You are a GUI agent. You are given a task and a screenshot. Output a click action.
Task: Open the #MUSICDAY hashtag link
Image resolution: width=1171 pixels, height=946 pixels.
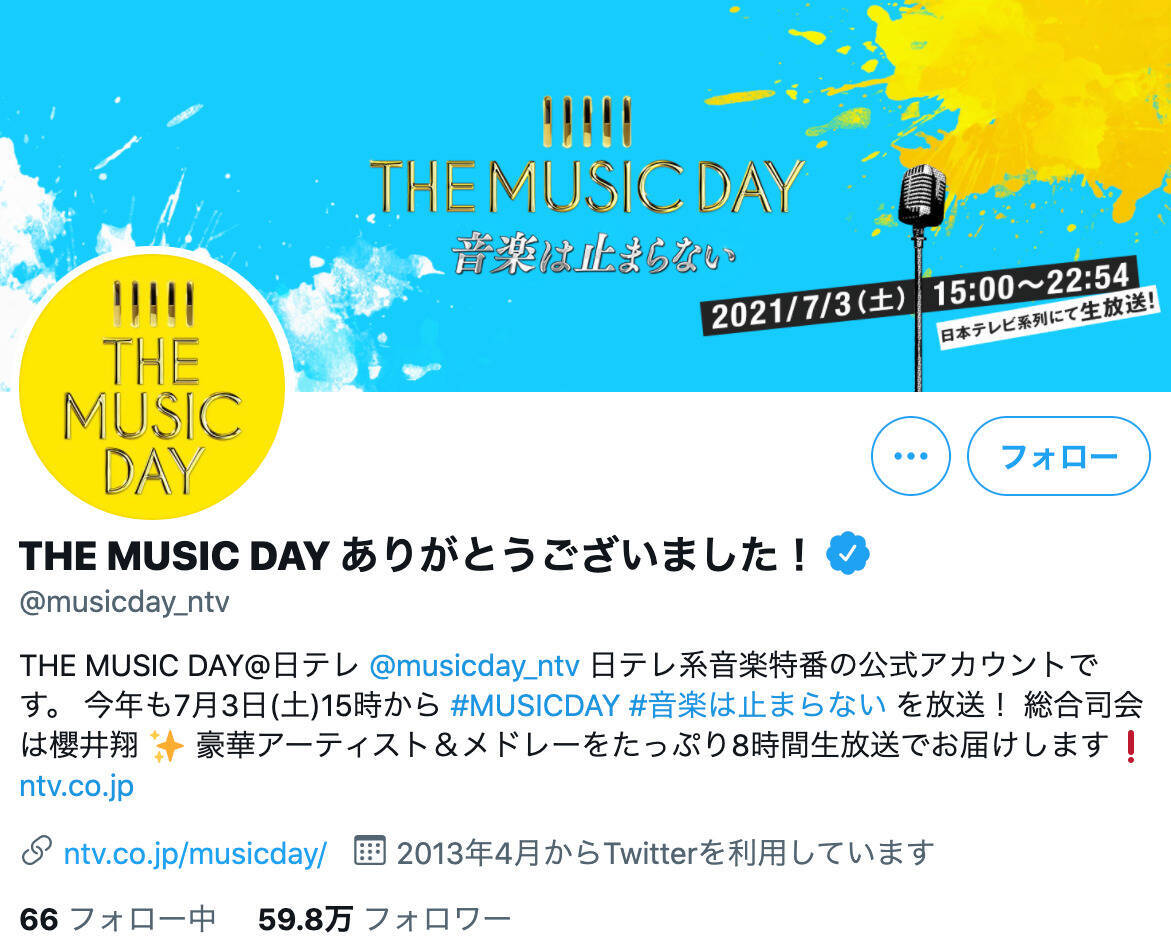point(535,705)
